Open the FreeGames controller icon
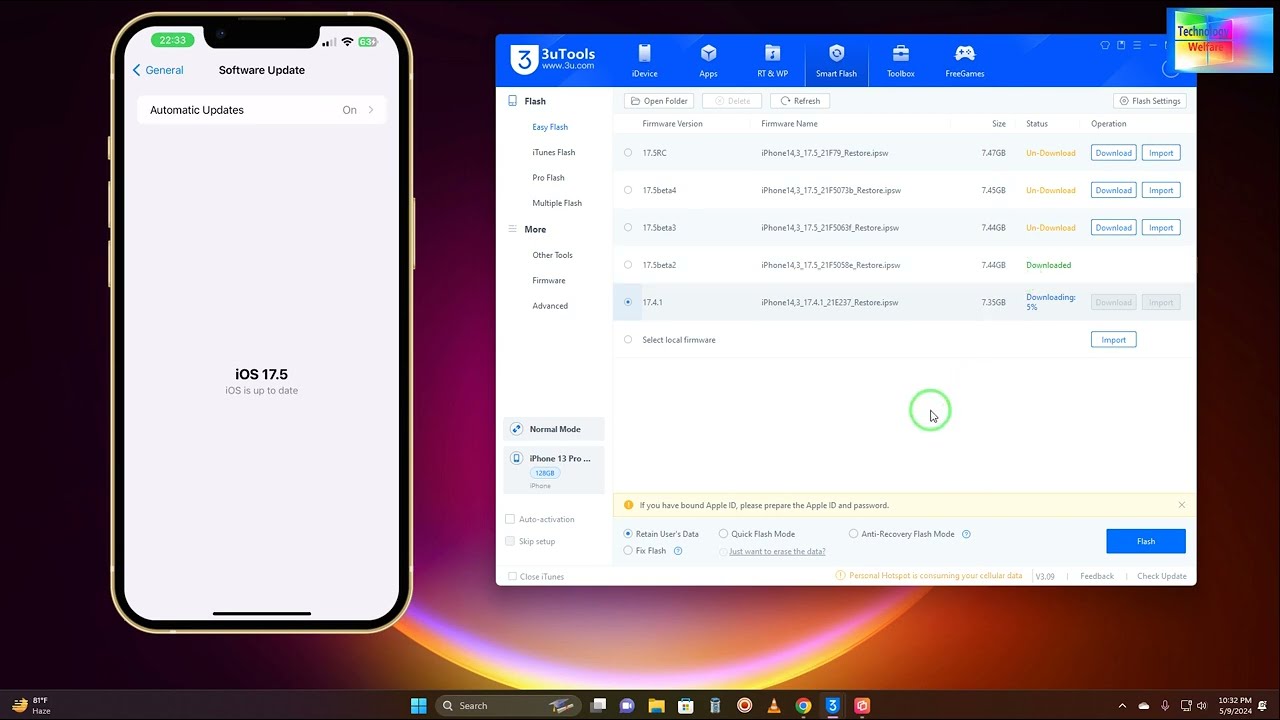Screen dimensions: 1280x720 [964, 54]
